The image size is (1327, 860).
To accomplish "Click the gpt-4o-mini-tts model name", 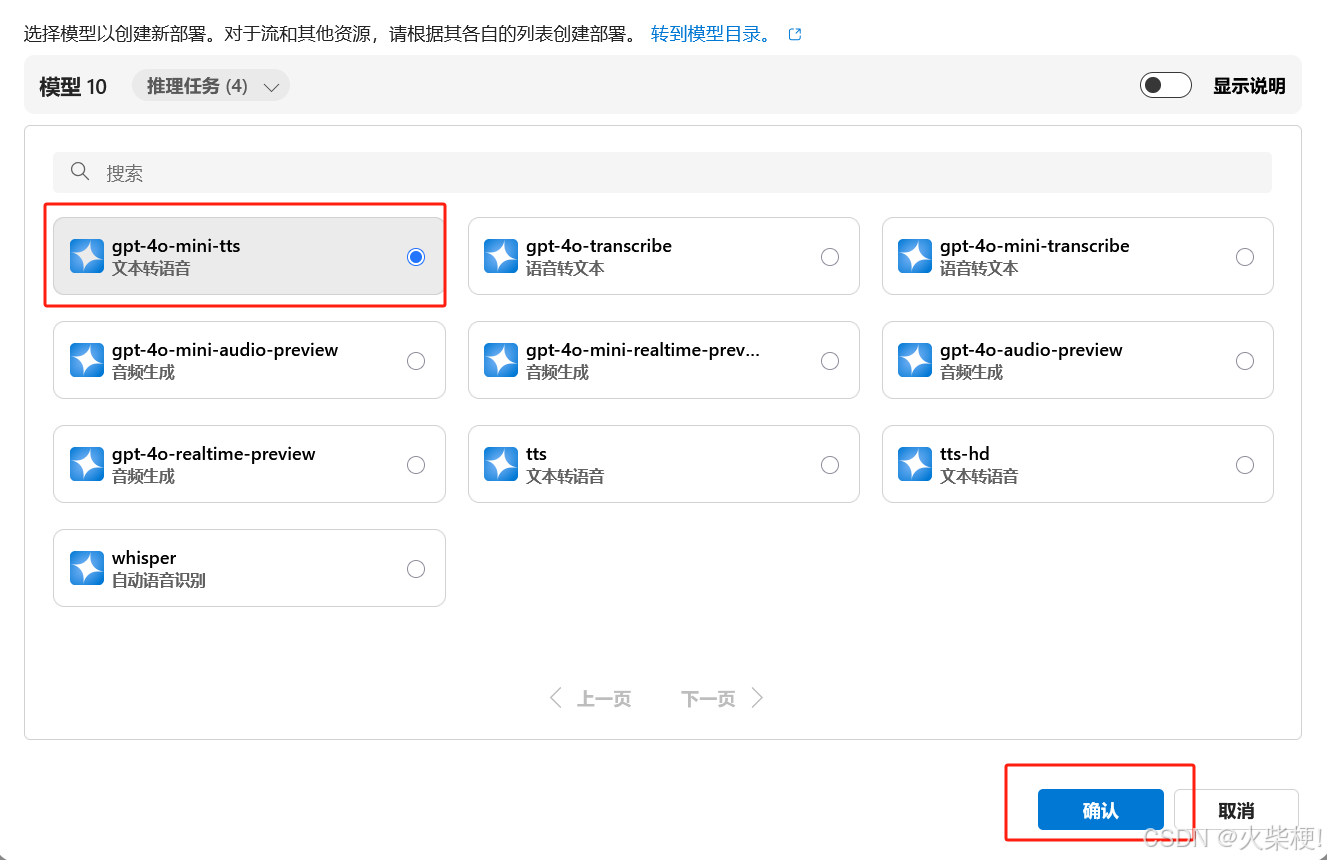I will [x=176, y=246].
